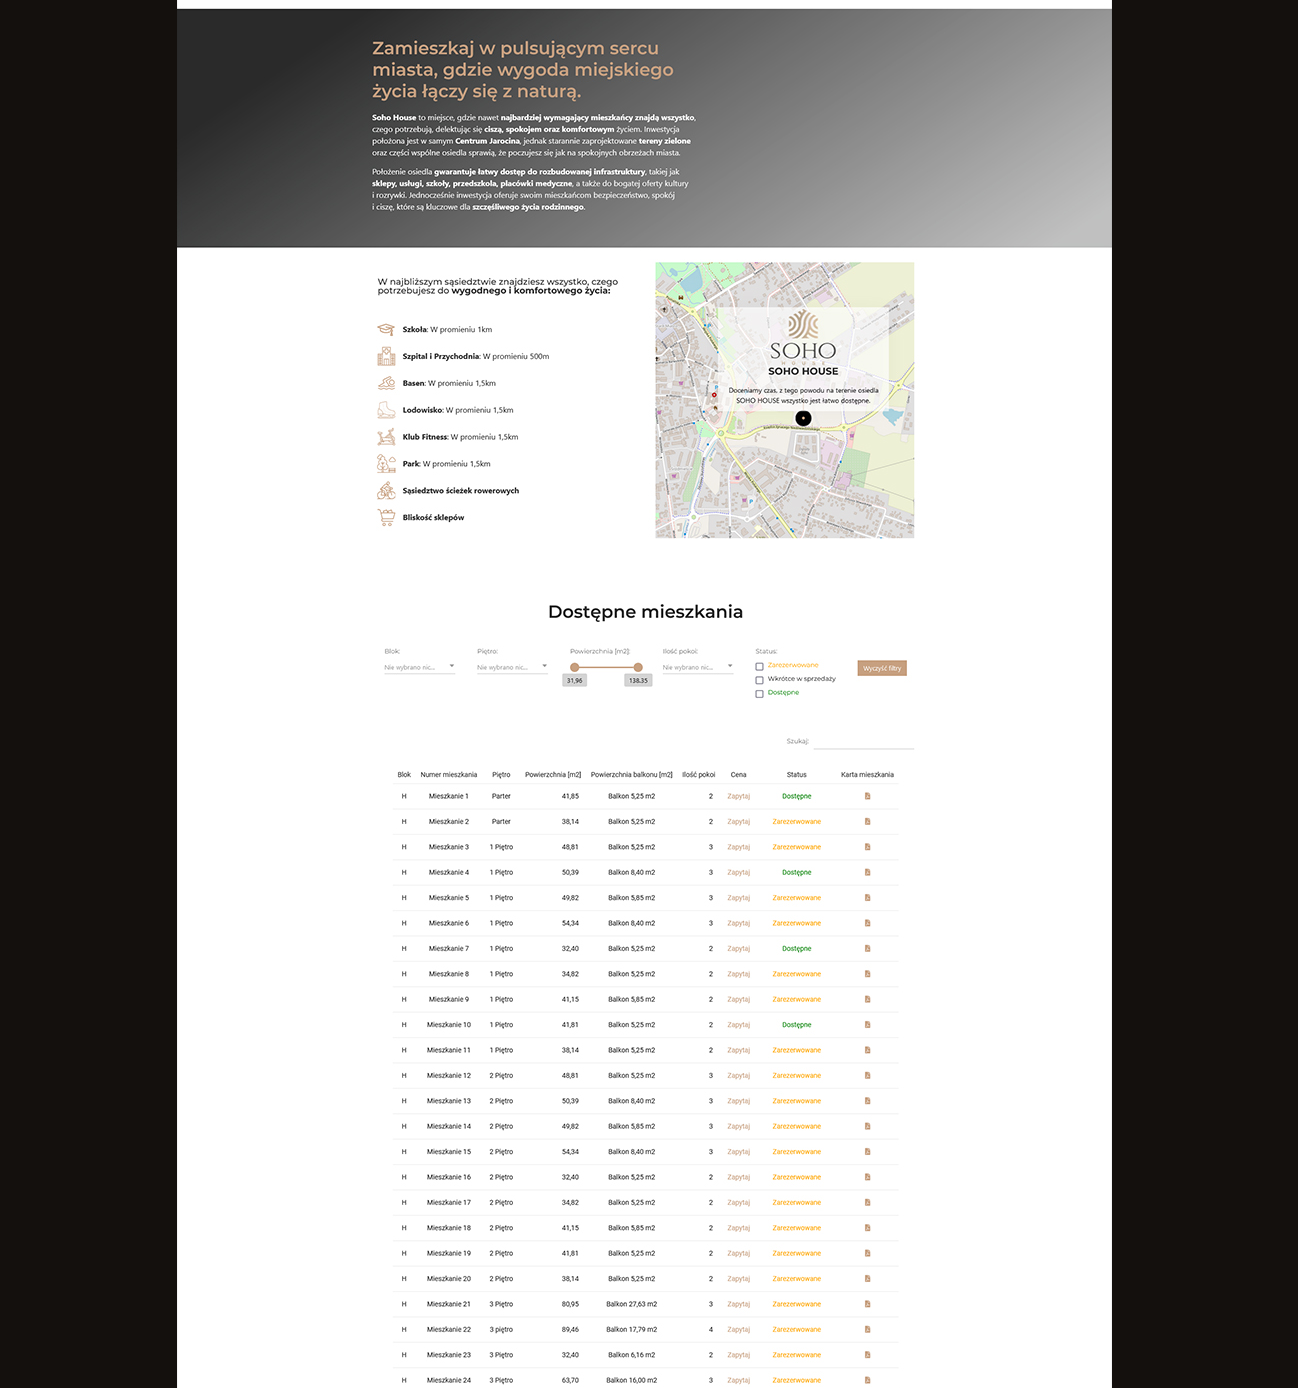Click the left handle of the Powierzchnia slider
Viewport: 1298px width, 1388px height.
pyautogui.click(x=574, y=667)
